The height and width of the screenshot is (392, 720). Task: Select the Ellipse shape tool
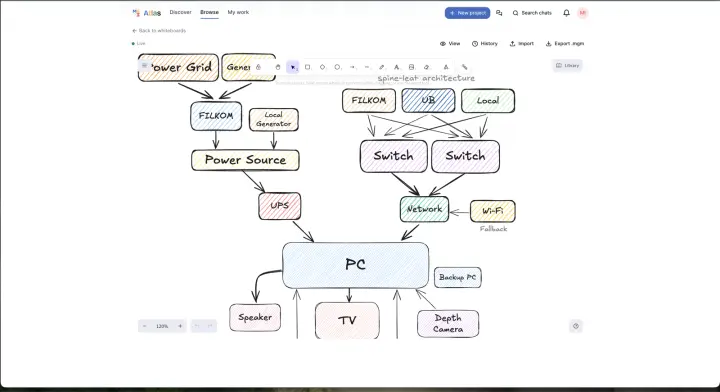[337, 67]
